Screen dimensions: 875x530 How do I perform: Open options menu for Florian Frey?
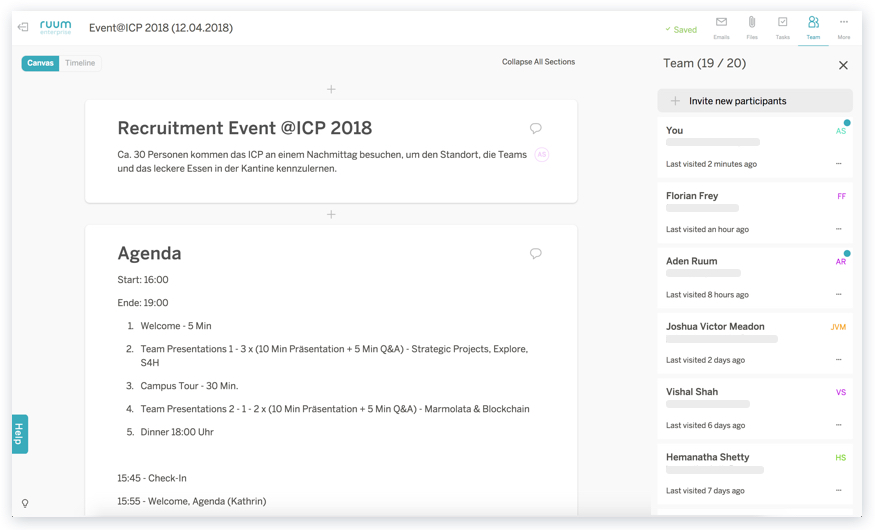[x=838, y=229]
